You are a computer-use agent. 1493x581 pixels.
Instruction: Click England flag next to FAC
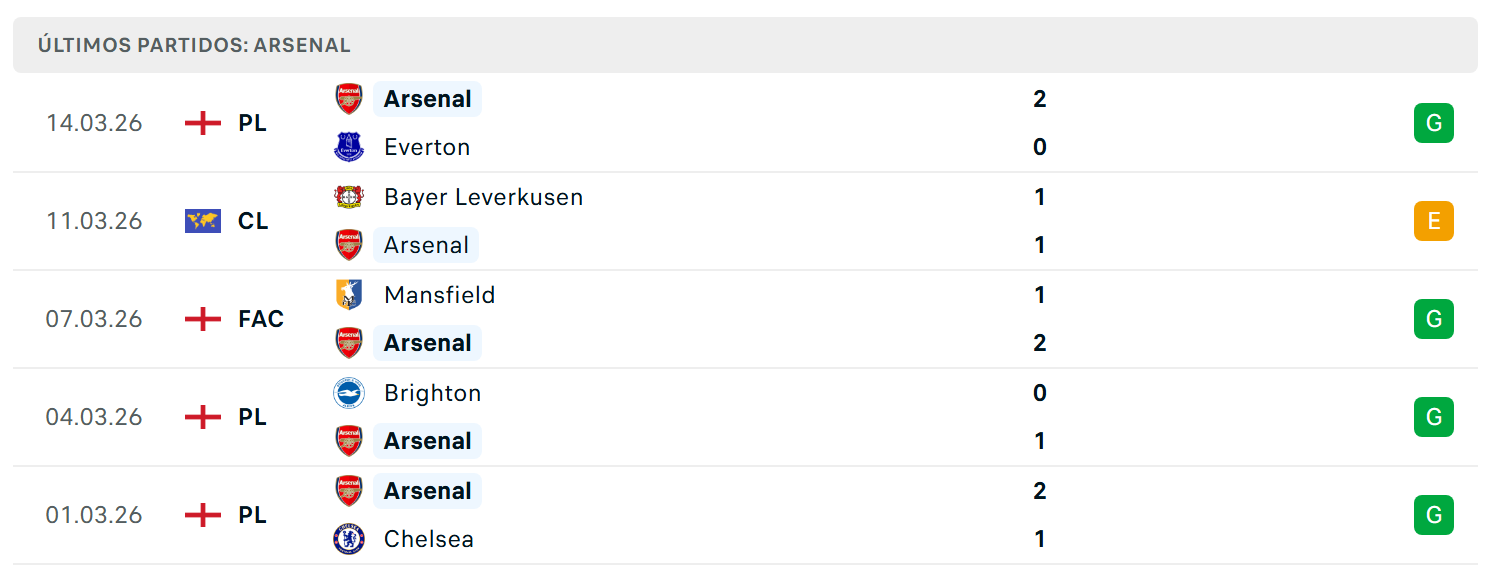pyautogui.click(x=203, y=319)
